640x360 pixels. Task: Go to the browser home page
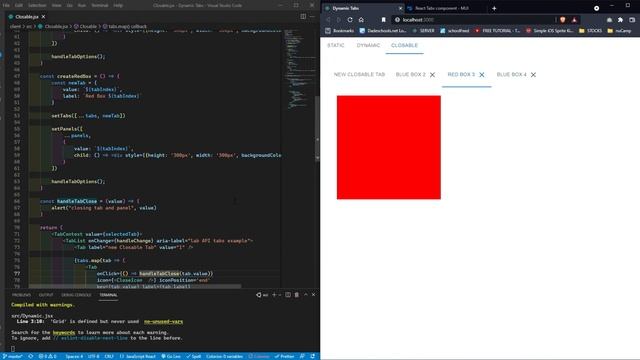[x=361, y=20]
